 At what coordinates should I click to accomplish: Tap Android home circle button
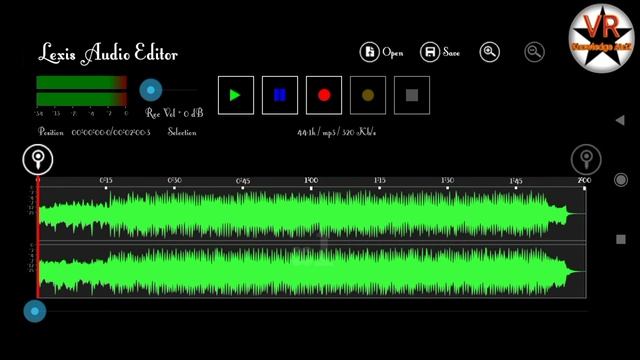tap(621, 180)
